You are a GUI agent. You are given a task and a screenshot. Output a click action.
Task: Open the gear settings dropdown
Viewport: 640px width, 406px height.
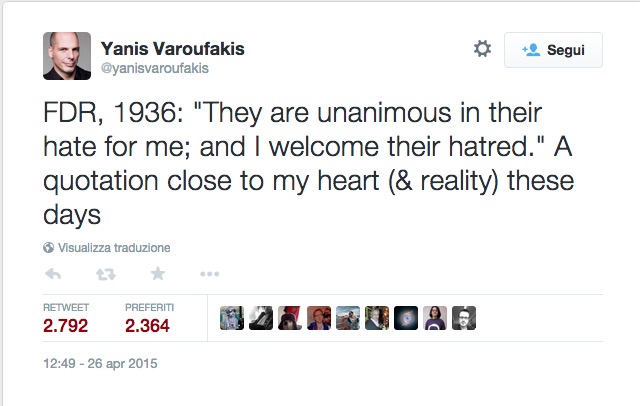click(482, 49)
